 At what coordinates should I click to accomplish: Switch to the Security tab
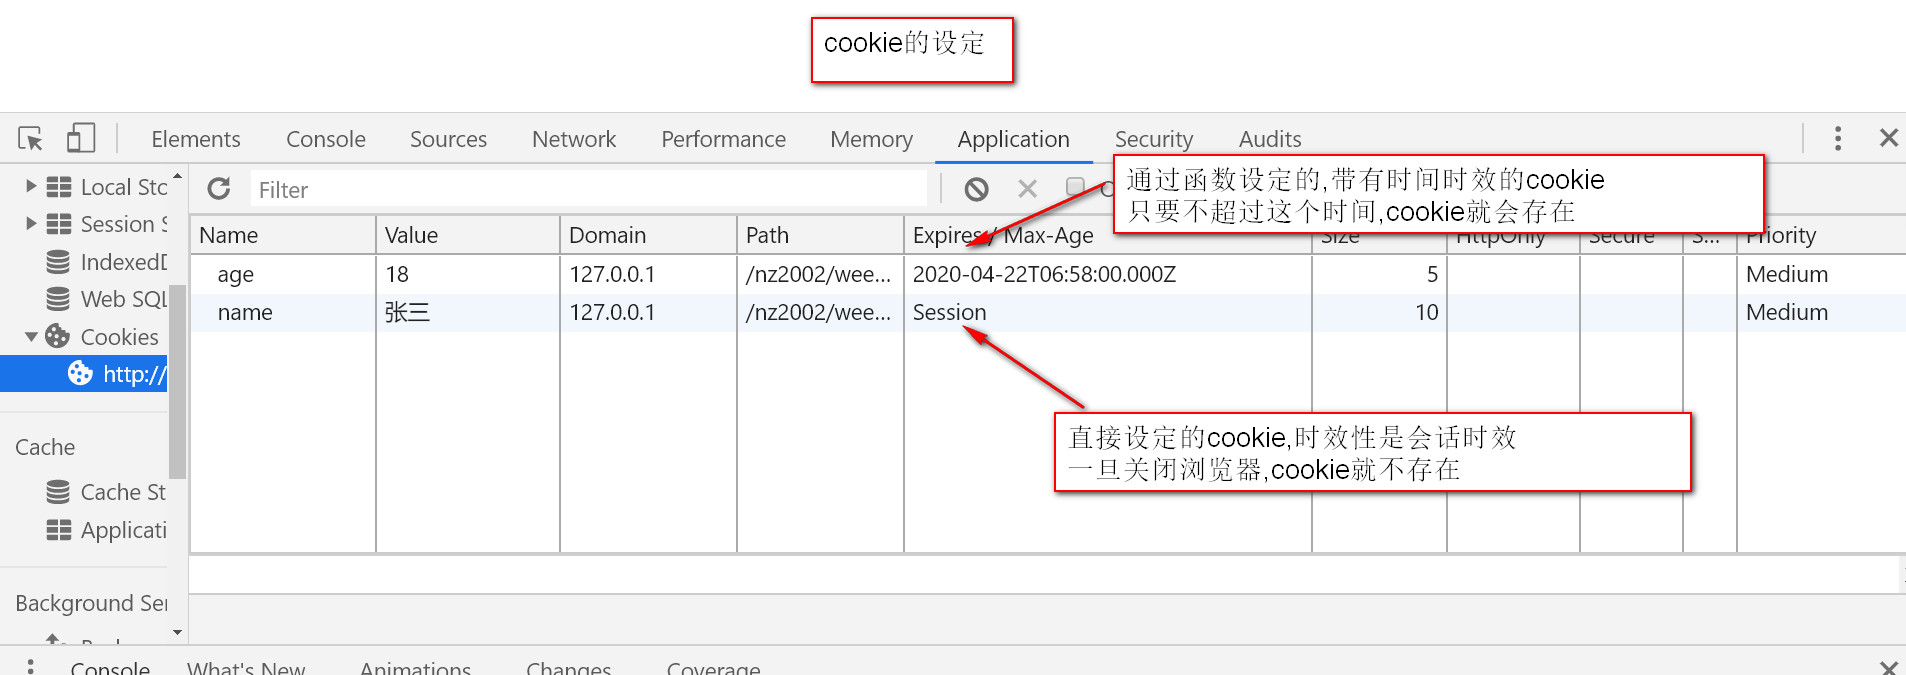(x=1153, y=139)
